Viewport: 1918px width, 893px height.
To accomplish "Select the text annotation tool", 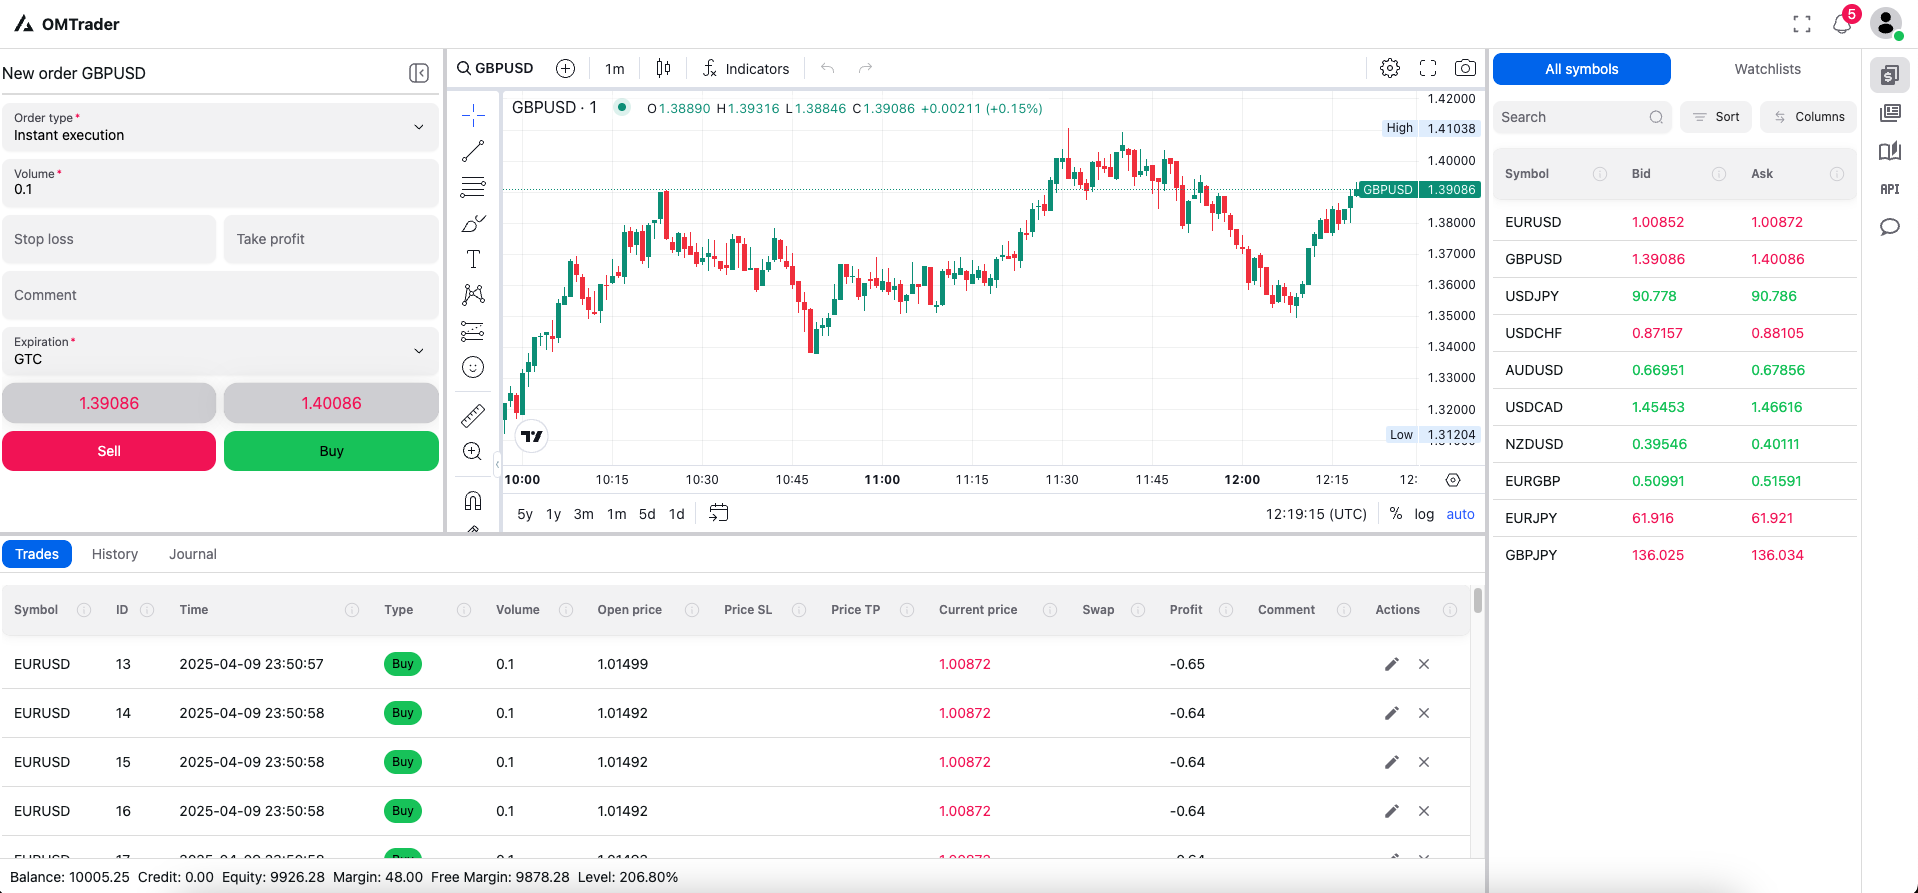I will coord(473,259).
